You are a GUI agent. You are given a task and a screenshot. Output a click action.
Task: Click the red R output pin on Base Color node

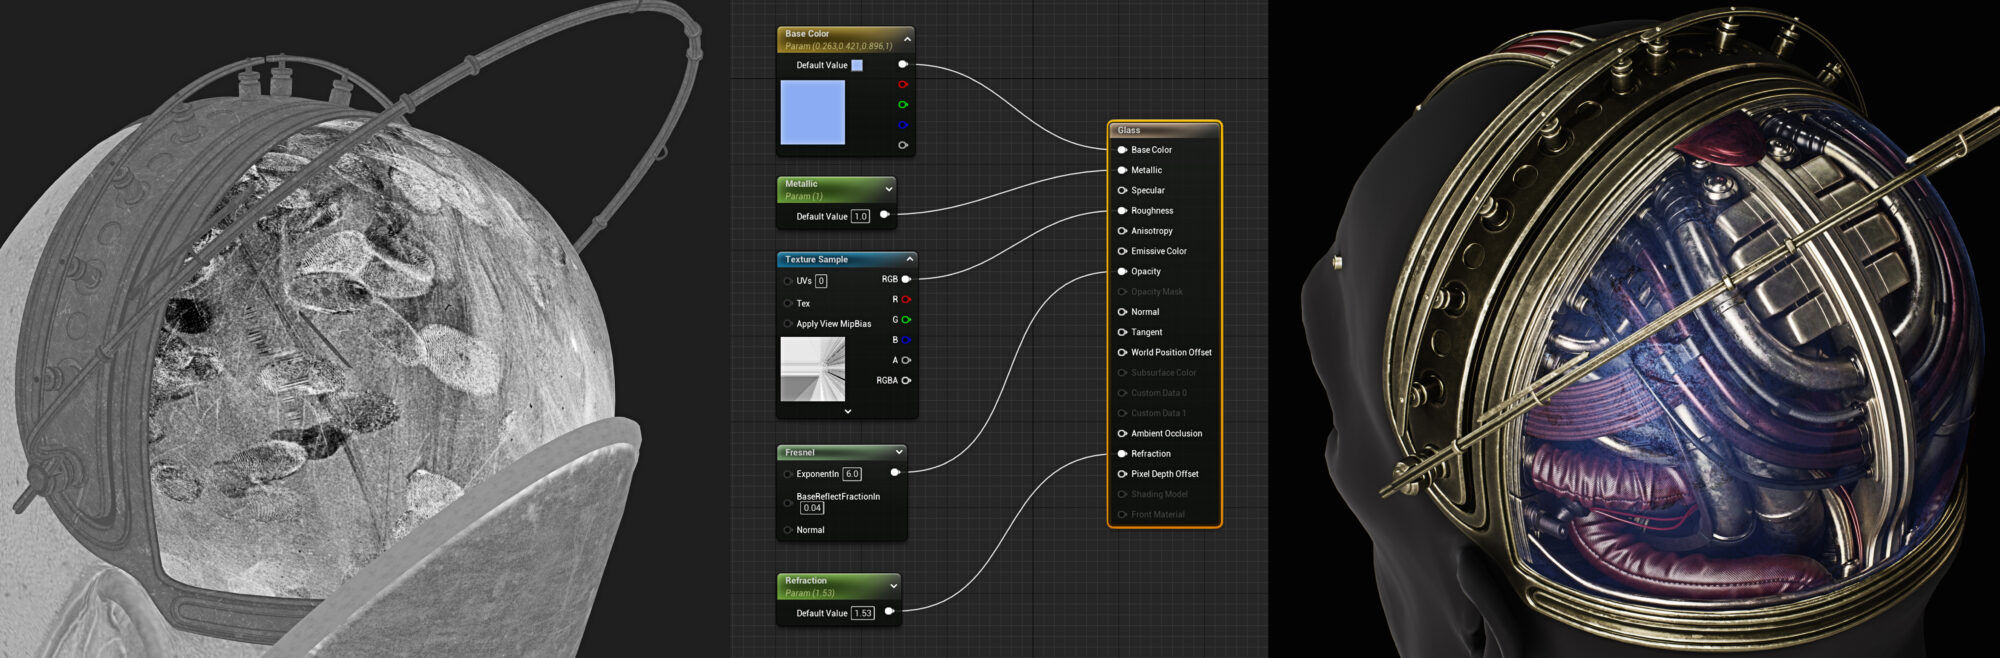(x=903, y=85)
